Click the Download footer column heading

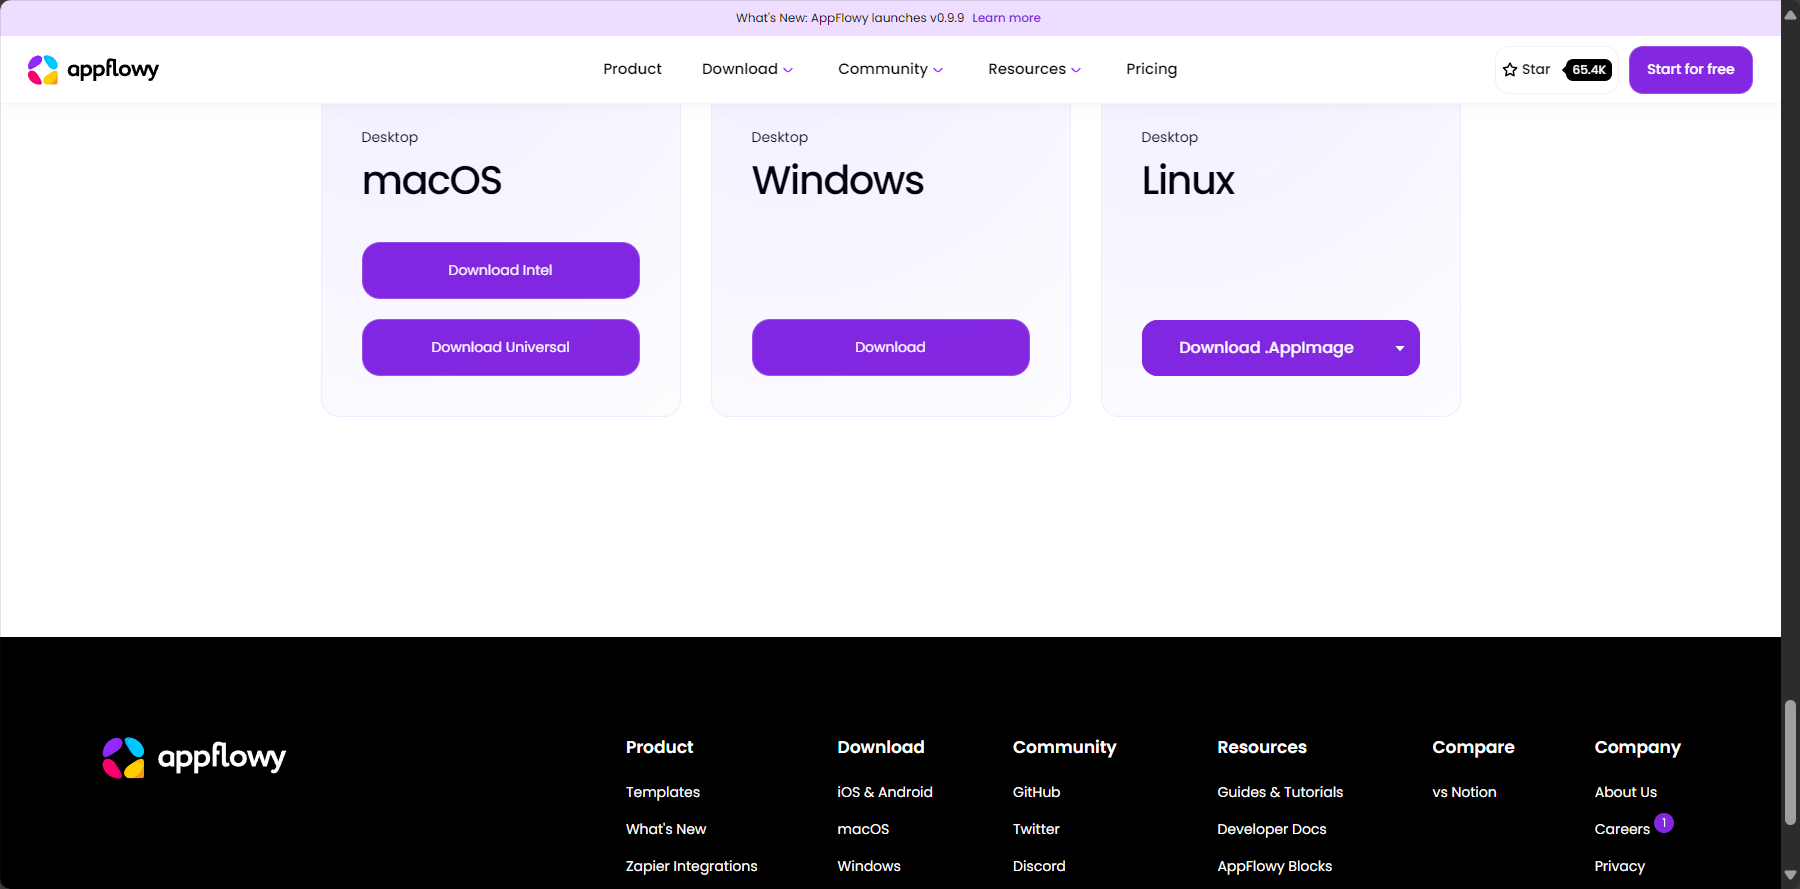coord(881,747)
